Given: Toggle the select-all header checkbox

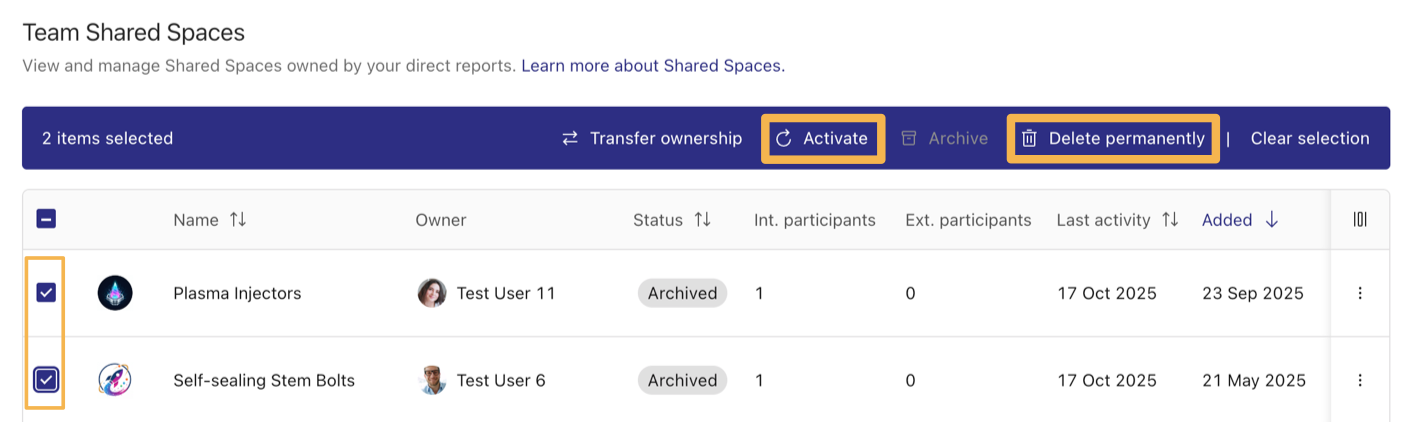Looking at the screenshot, I should (46, 219).
